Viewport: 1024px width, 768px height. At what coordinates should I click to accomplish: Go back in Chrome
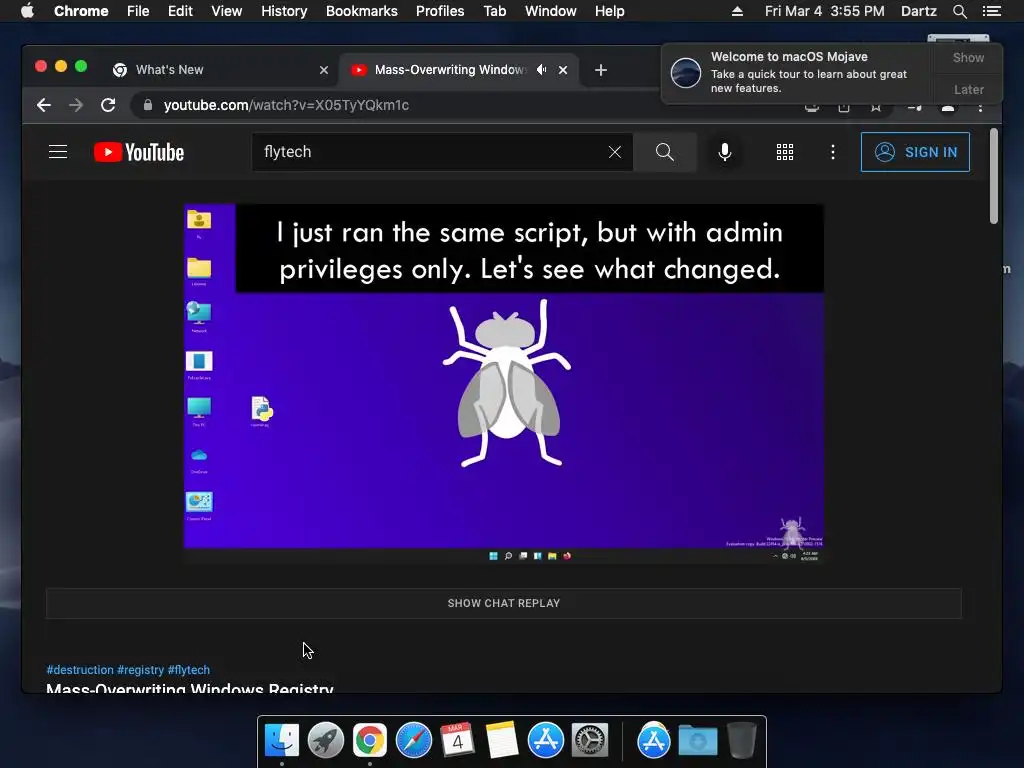coord(44,105)
